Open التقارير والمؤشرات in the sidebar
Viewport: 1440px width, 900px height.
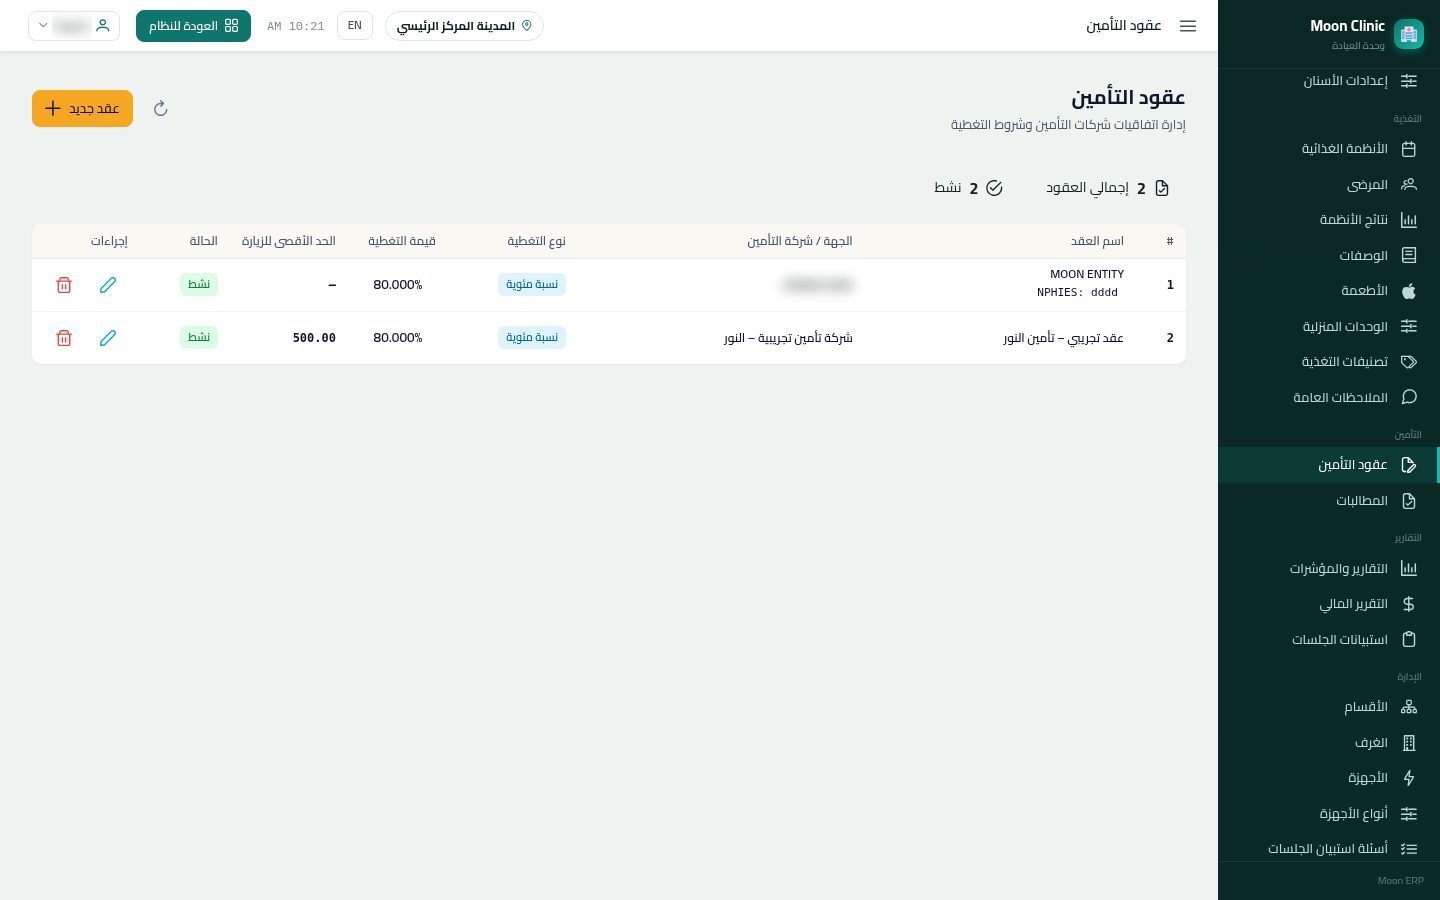coord(1328,569)
